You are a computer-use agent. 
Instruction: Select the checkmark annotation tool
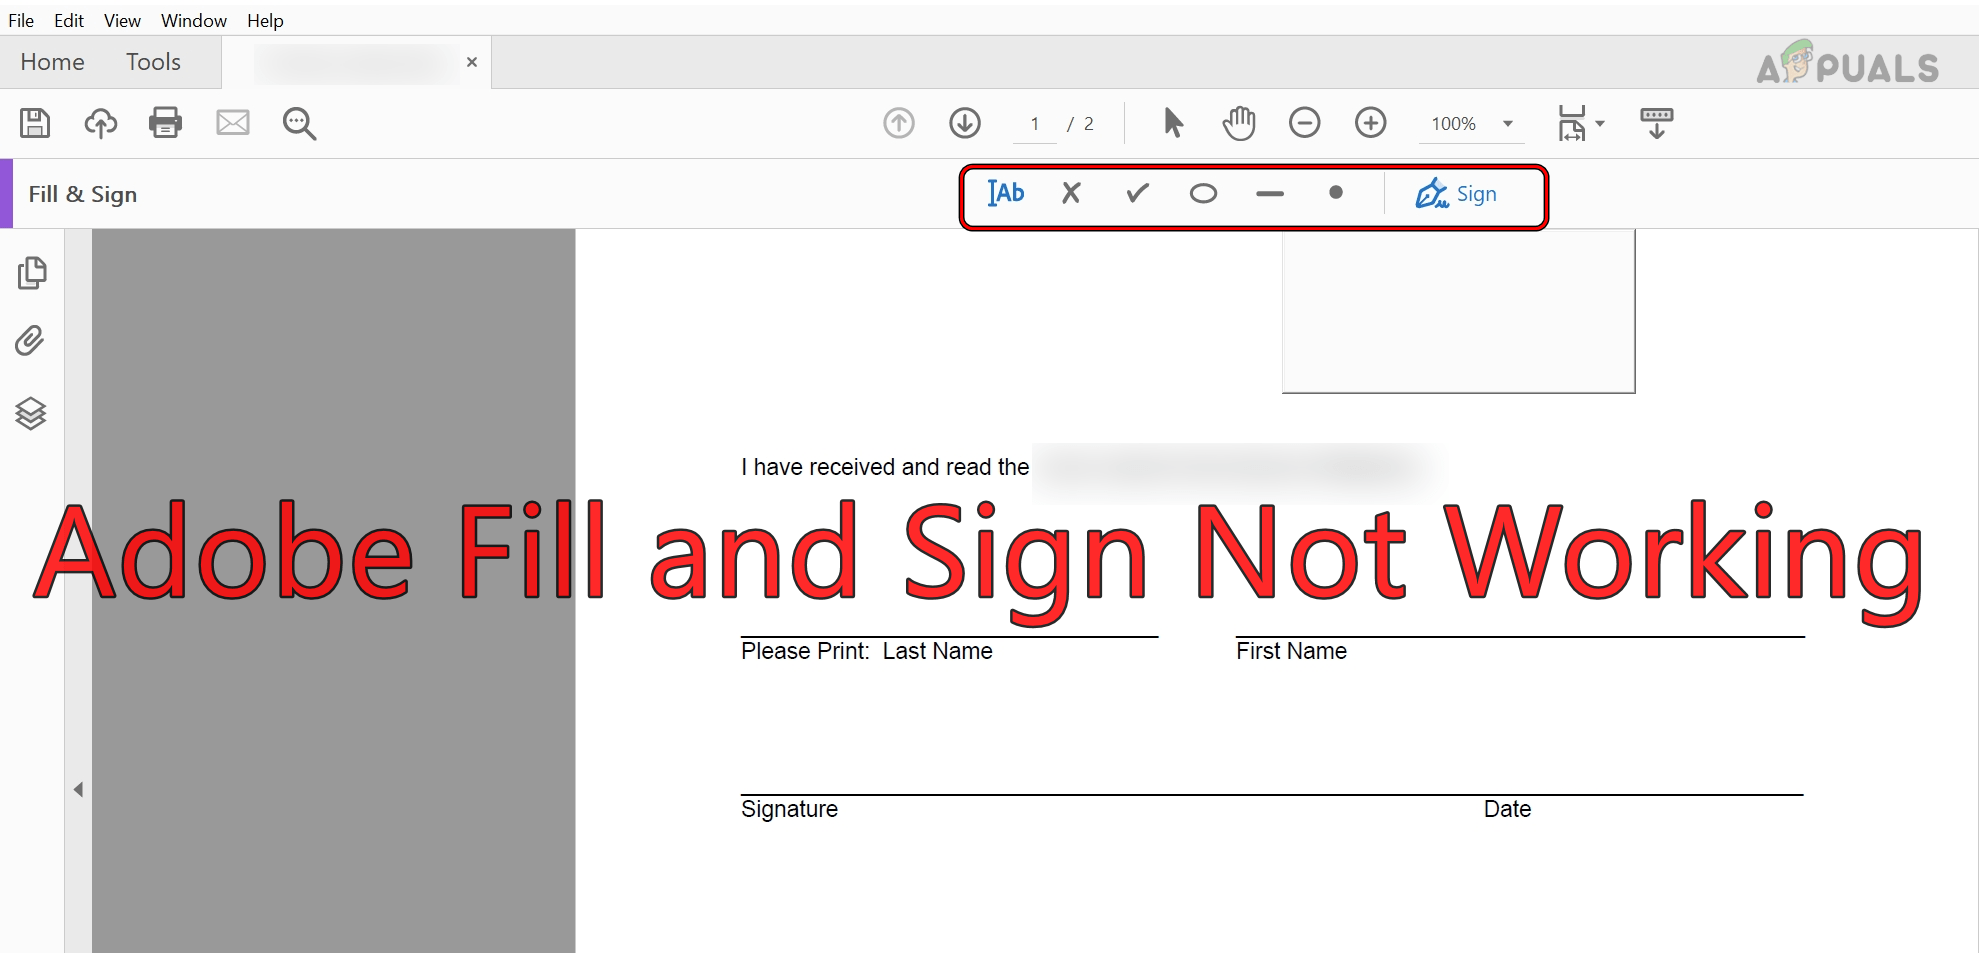[1136, 193]
